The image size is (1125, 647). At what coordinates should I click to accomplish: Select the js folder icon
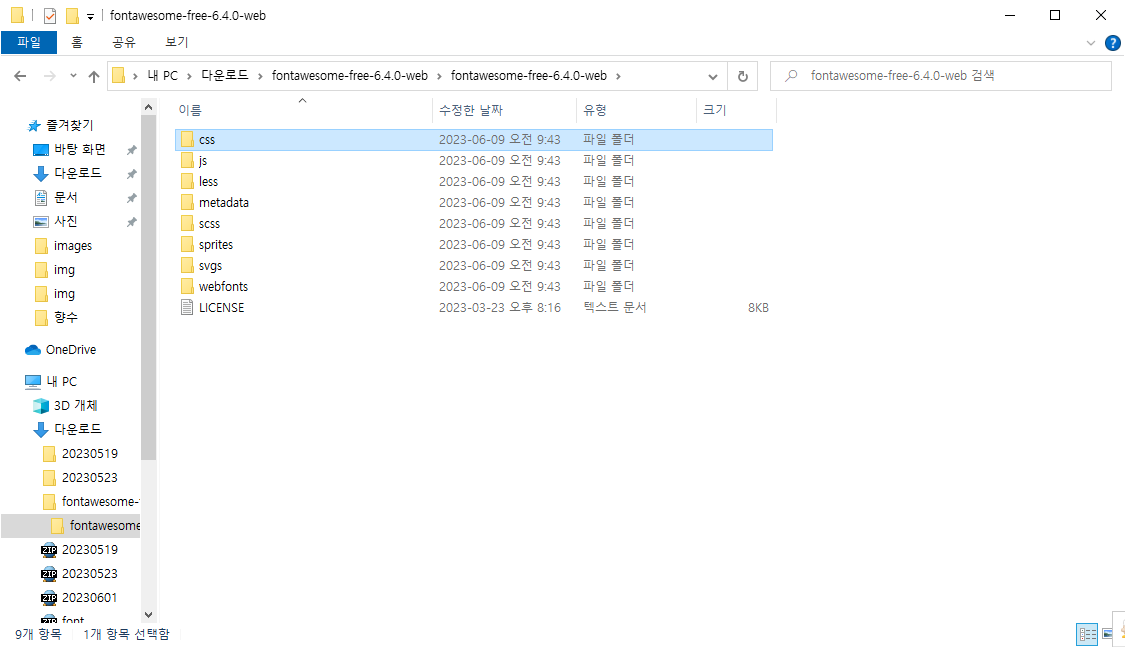[x=187, y=160]
